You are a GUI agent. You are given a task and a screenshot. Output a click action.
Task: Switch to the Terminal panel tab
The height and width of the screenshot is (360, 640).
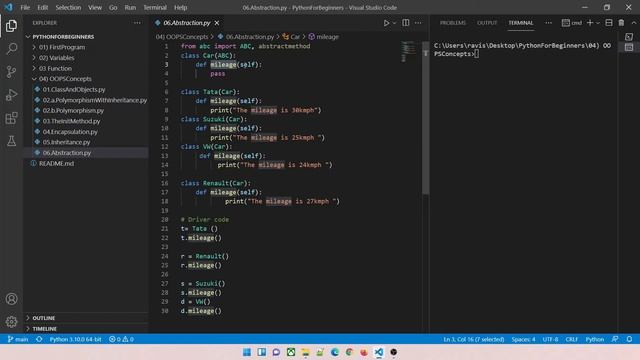[x=521, y=23]
